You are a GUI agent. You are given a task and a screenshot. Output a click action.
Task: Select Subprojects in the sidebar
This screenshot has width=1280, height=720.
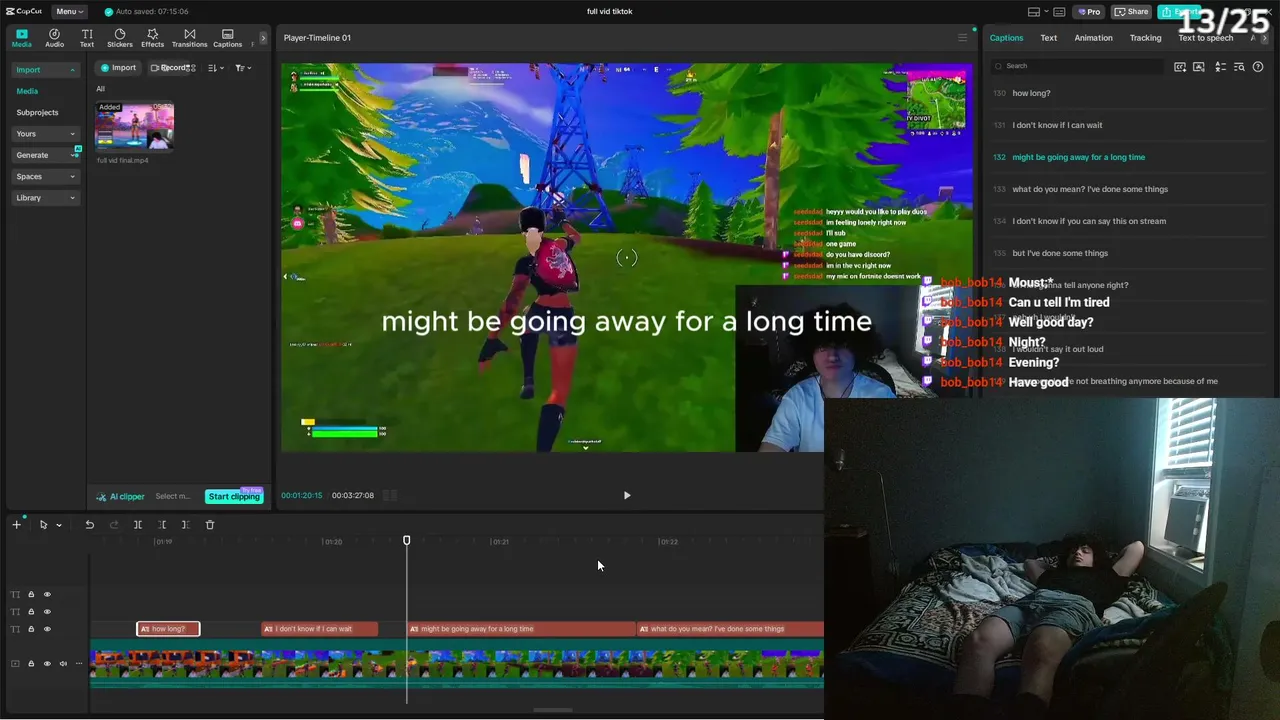coord(37,113)
